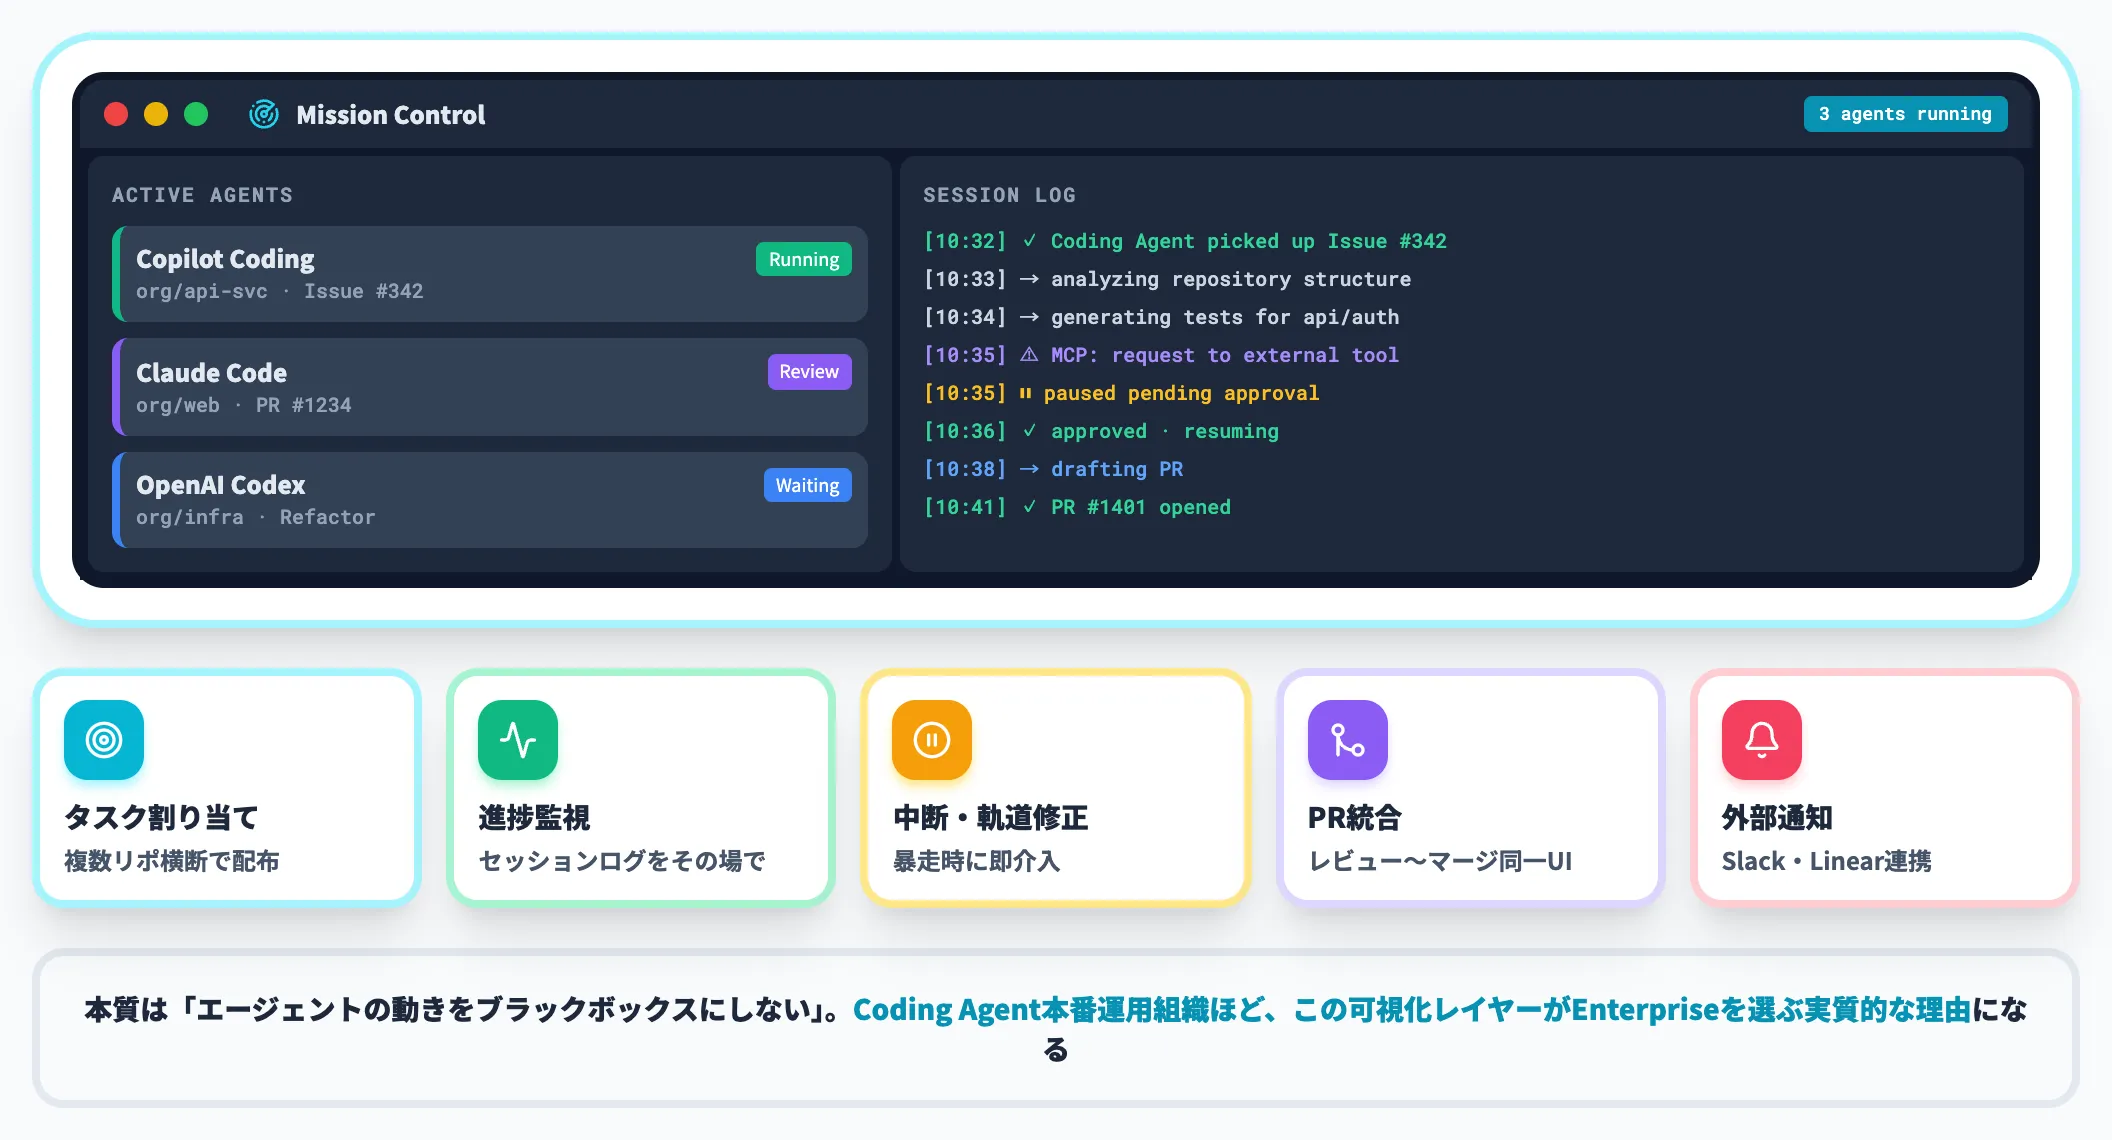Click 'paused pending approval' log text
2112x1140 pixels.
(1181, 393)
